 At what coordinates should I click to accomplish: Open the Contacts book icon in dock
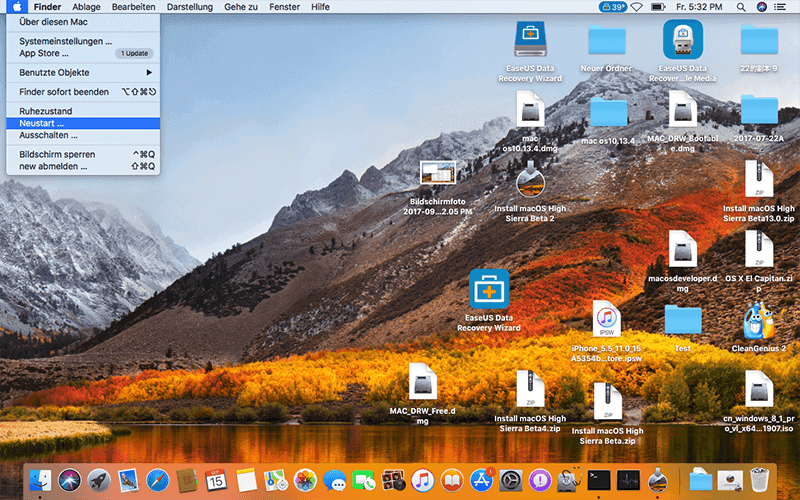(x=187, y=480)
